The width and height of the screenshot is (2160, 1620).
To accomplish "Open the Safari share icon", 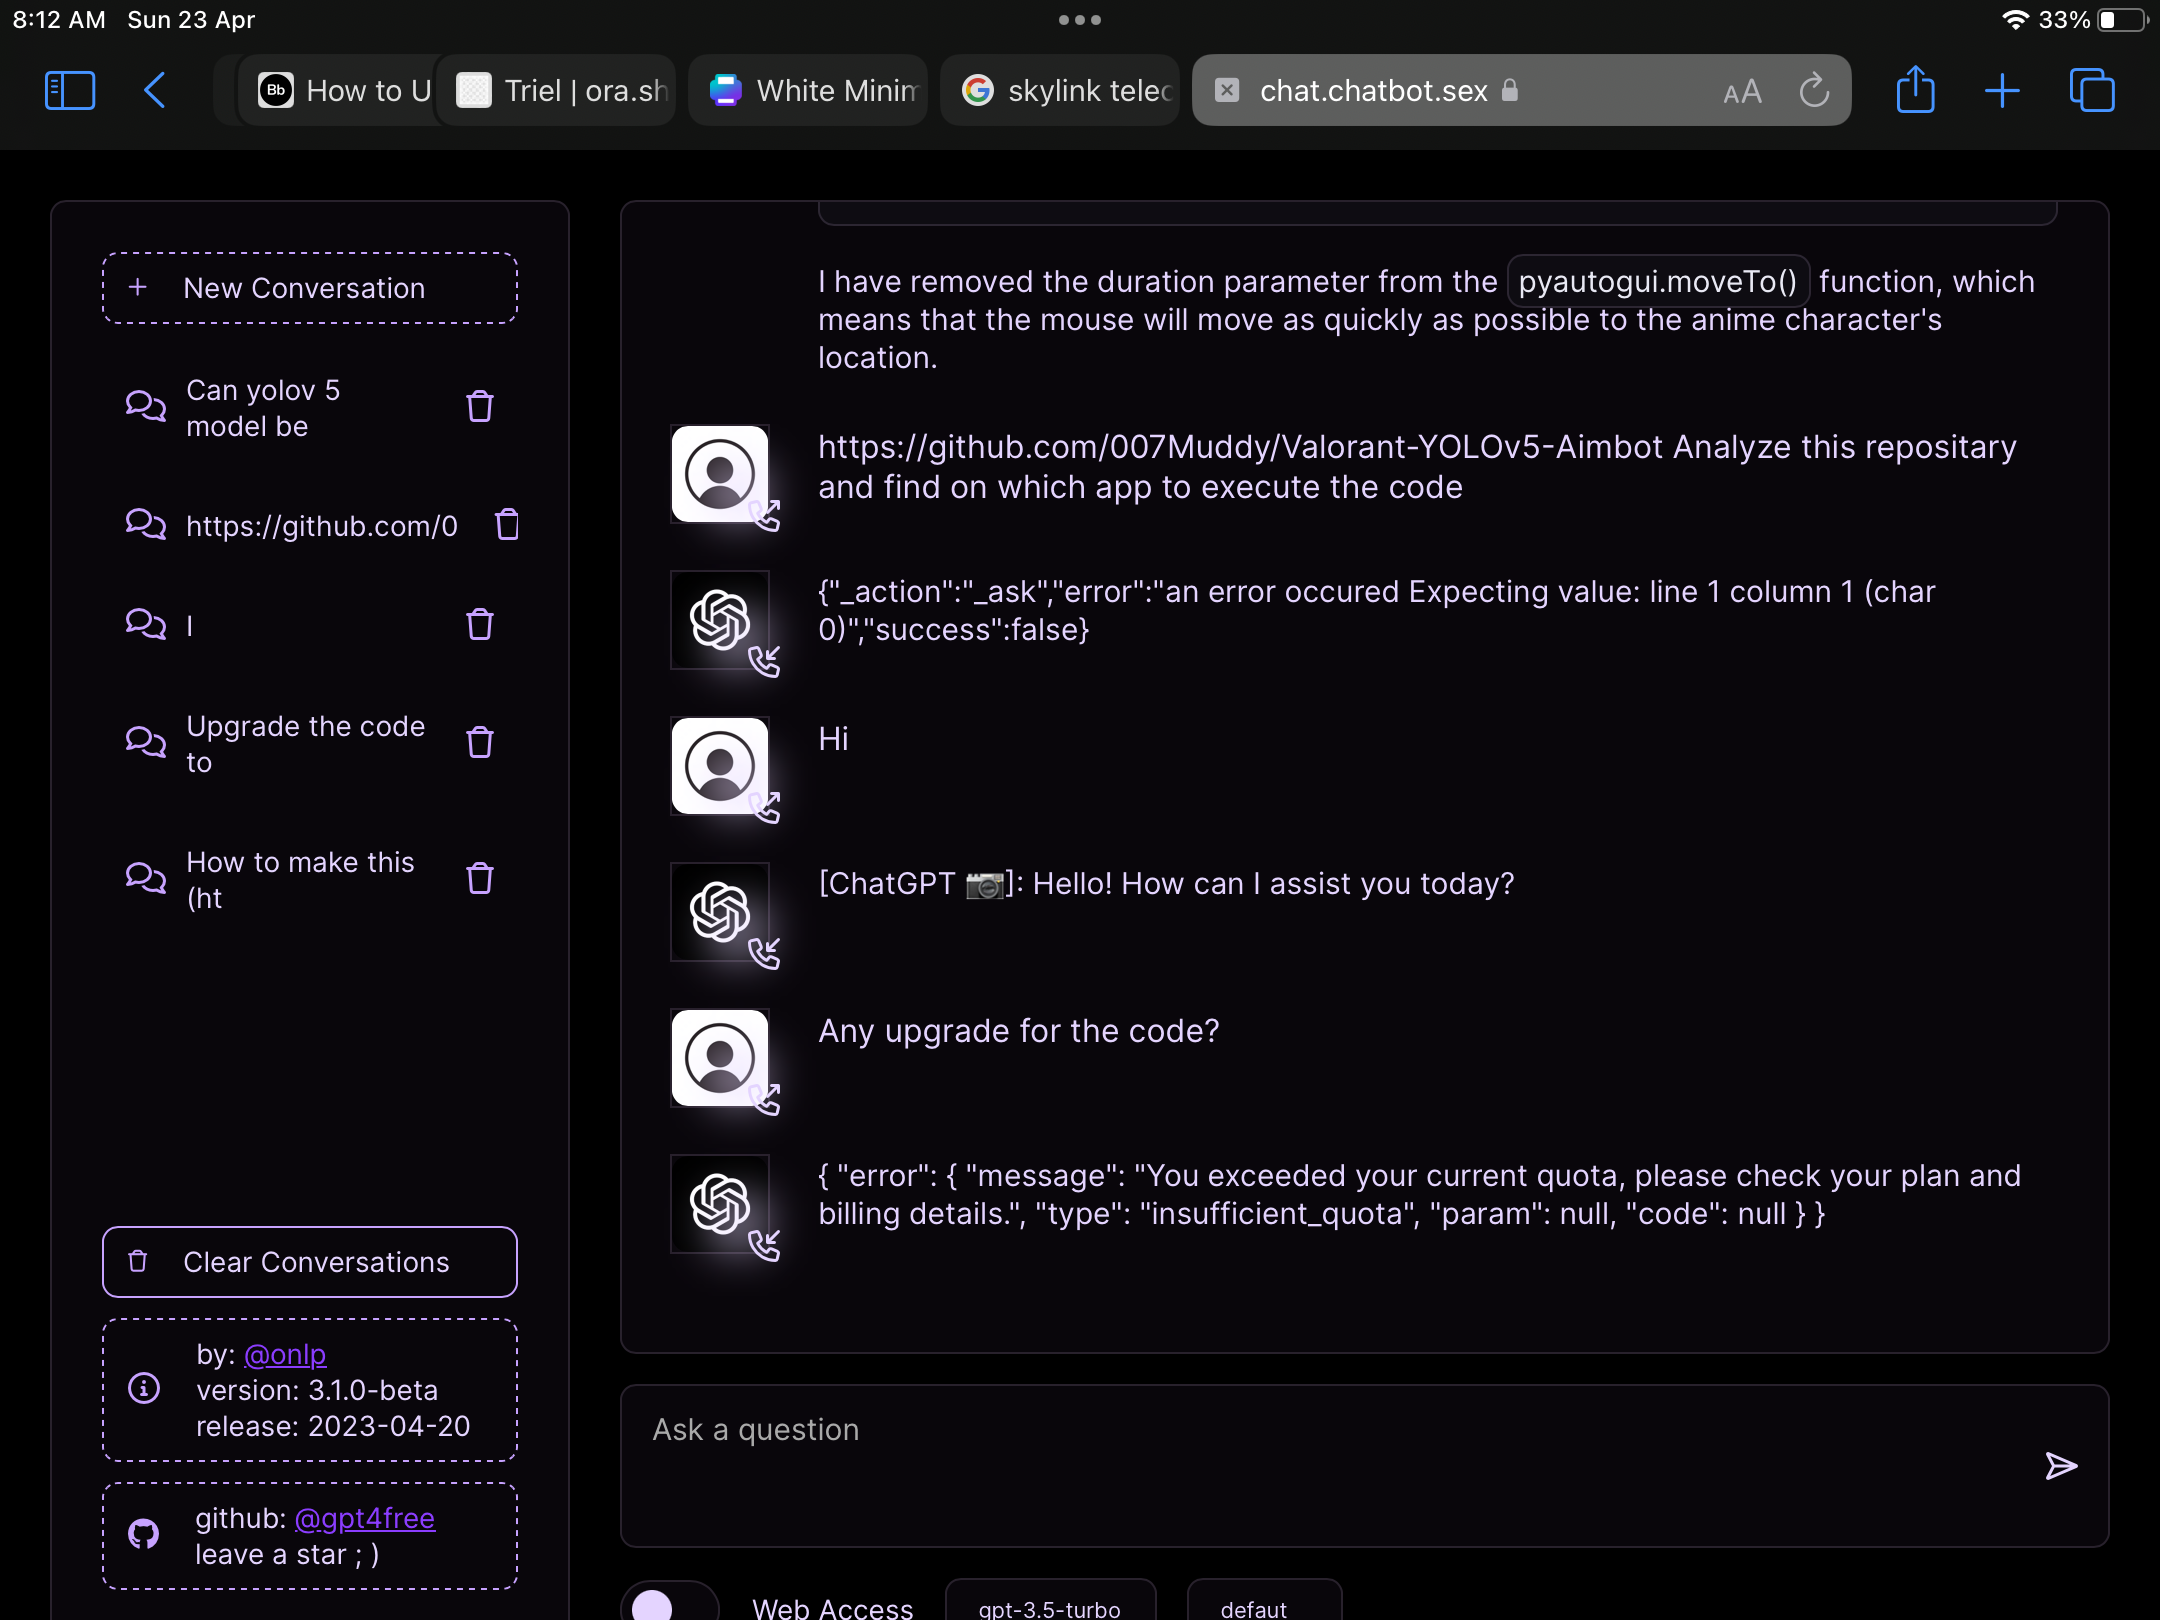I will pyautogui.click(x=1915, y=90).
